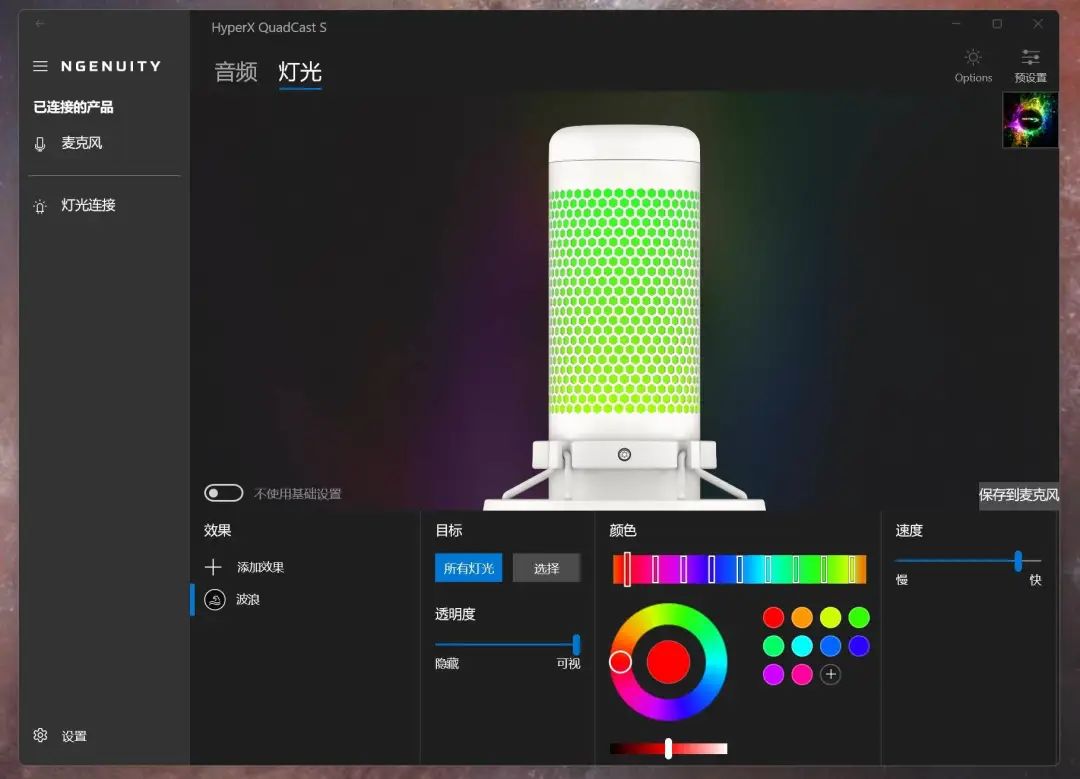This screenshot has width=1080, height=779.
Task: Select last gradient stop on color bar
Action: (x=852, y=570)
